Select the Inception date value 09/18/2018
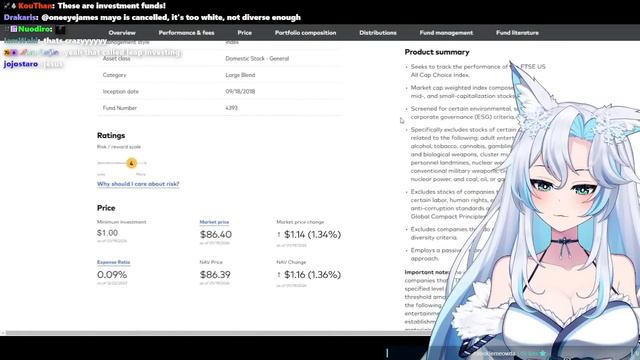 coord(240,91)
